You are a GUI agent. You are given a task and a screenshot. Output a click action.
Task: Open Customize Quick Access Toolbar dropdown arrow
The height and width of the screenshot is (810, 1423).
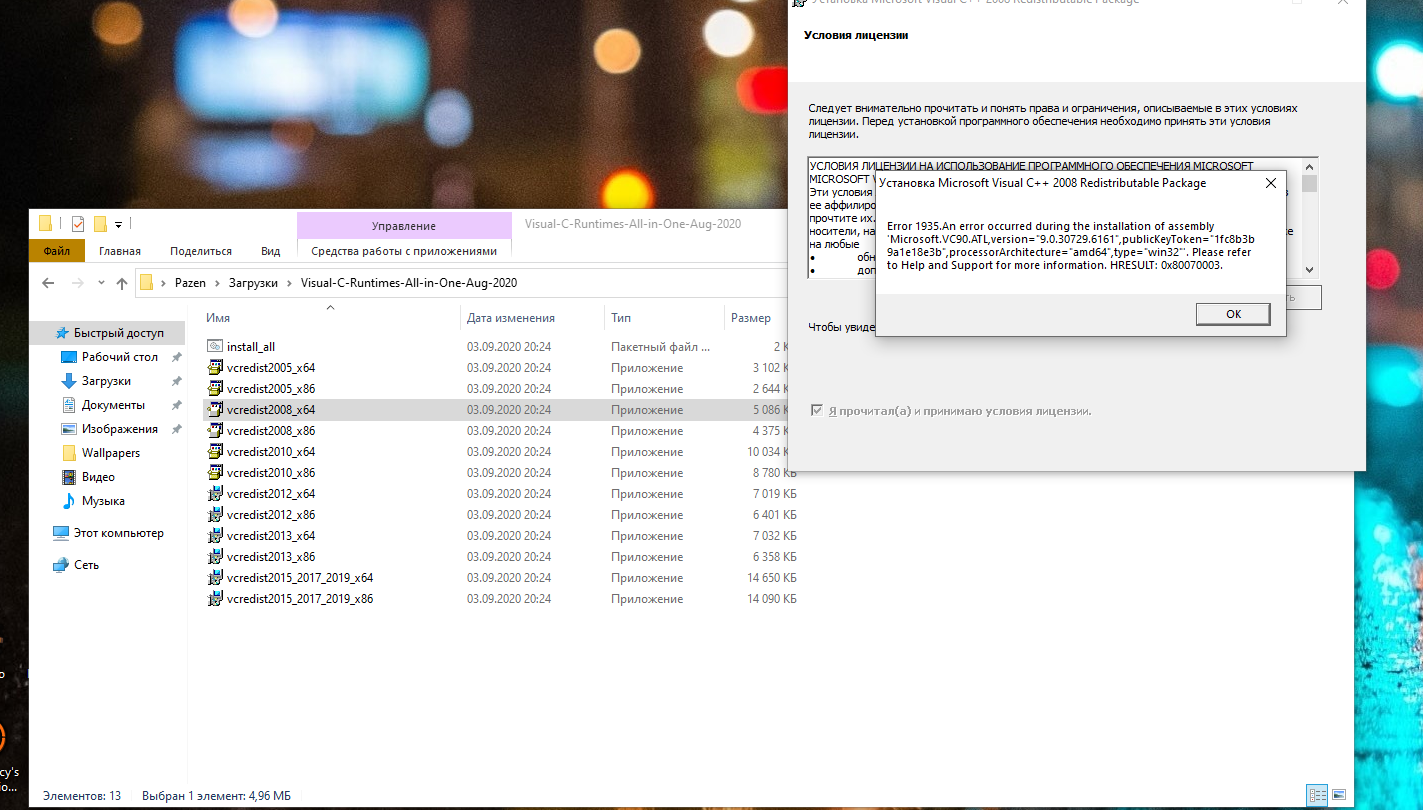tap(118, 224)
